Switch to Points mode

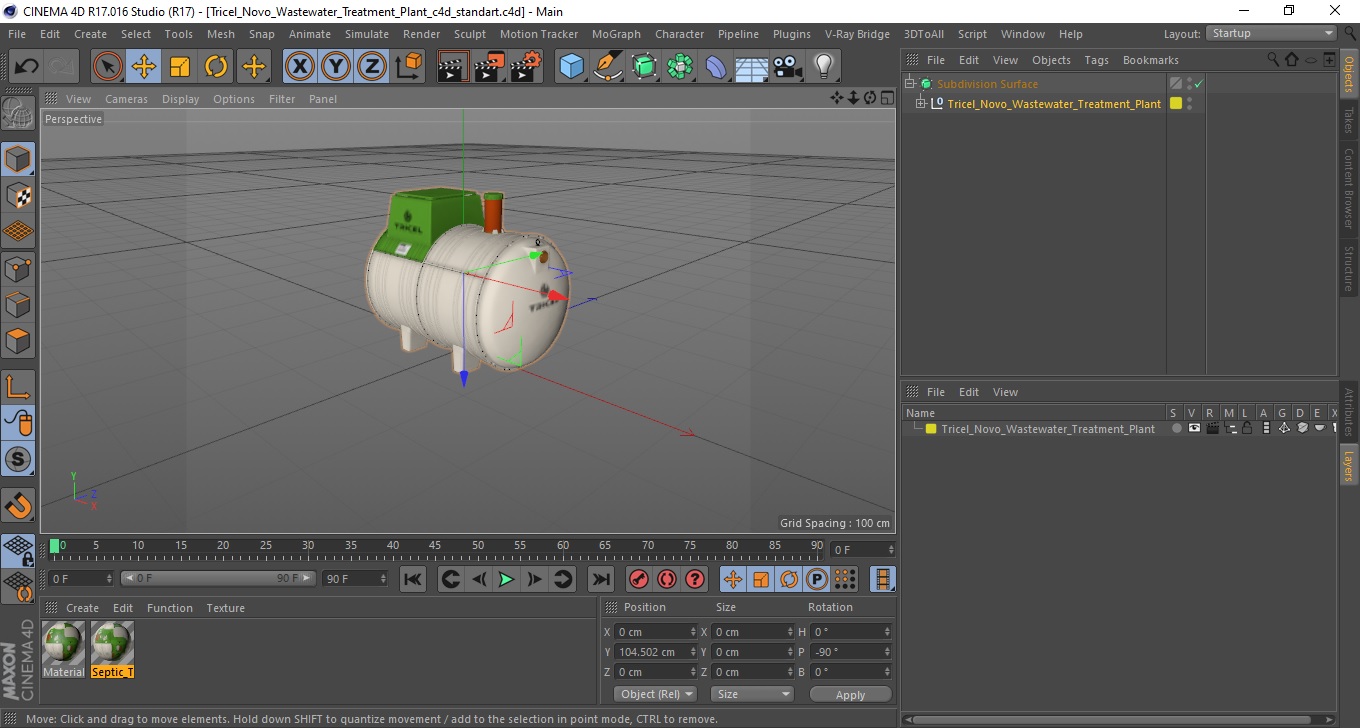(18, 268)
